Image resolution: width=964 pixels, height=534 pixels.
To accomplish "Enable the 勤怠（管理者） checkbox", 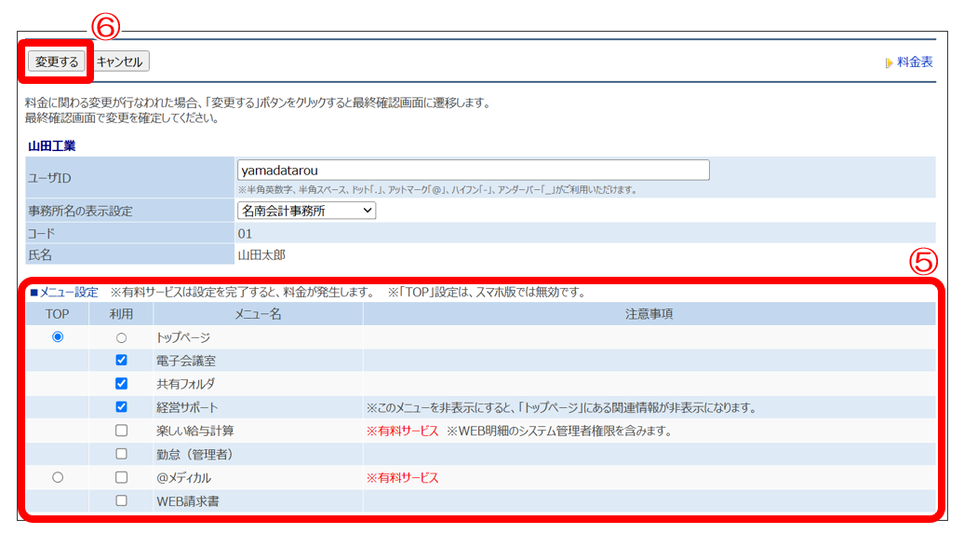I will [121, 454].
